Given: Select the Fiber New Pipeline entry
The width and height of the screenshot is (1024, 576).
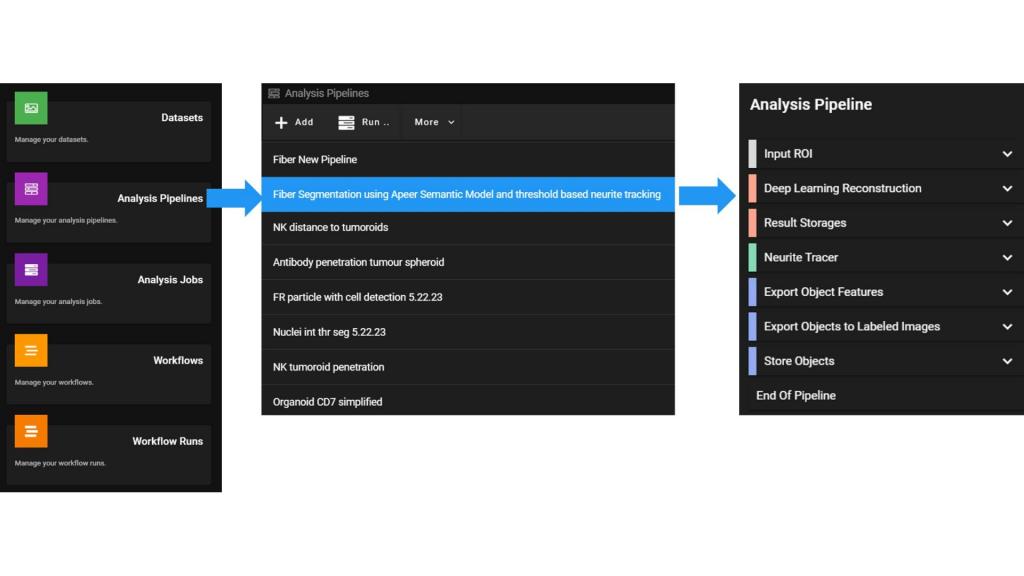Looking at the screenshot, I should coord(315,160).
